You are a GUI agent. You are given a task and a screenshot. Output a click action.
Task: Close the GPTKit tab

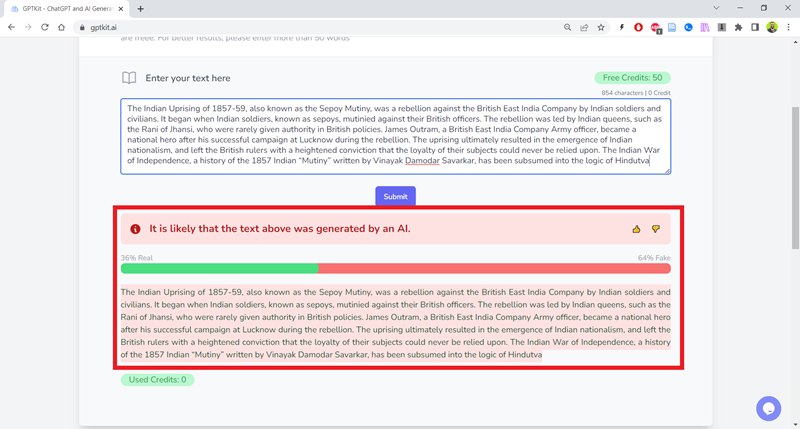pyautogui.click(x=121, y=9)
